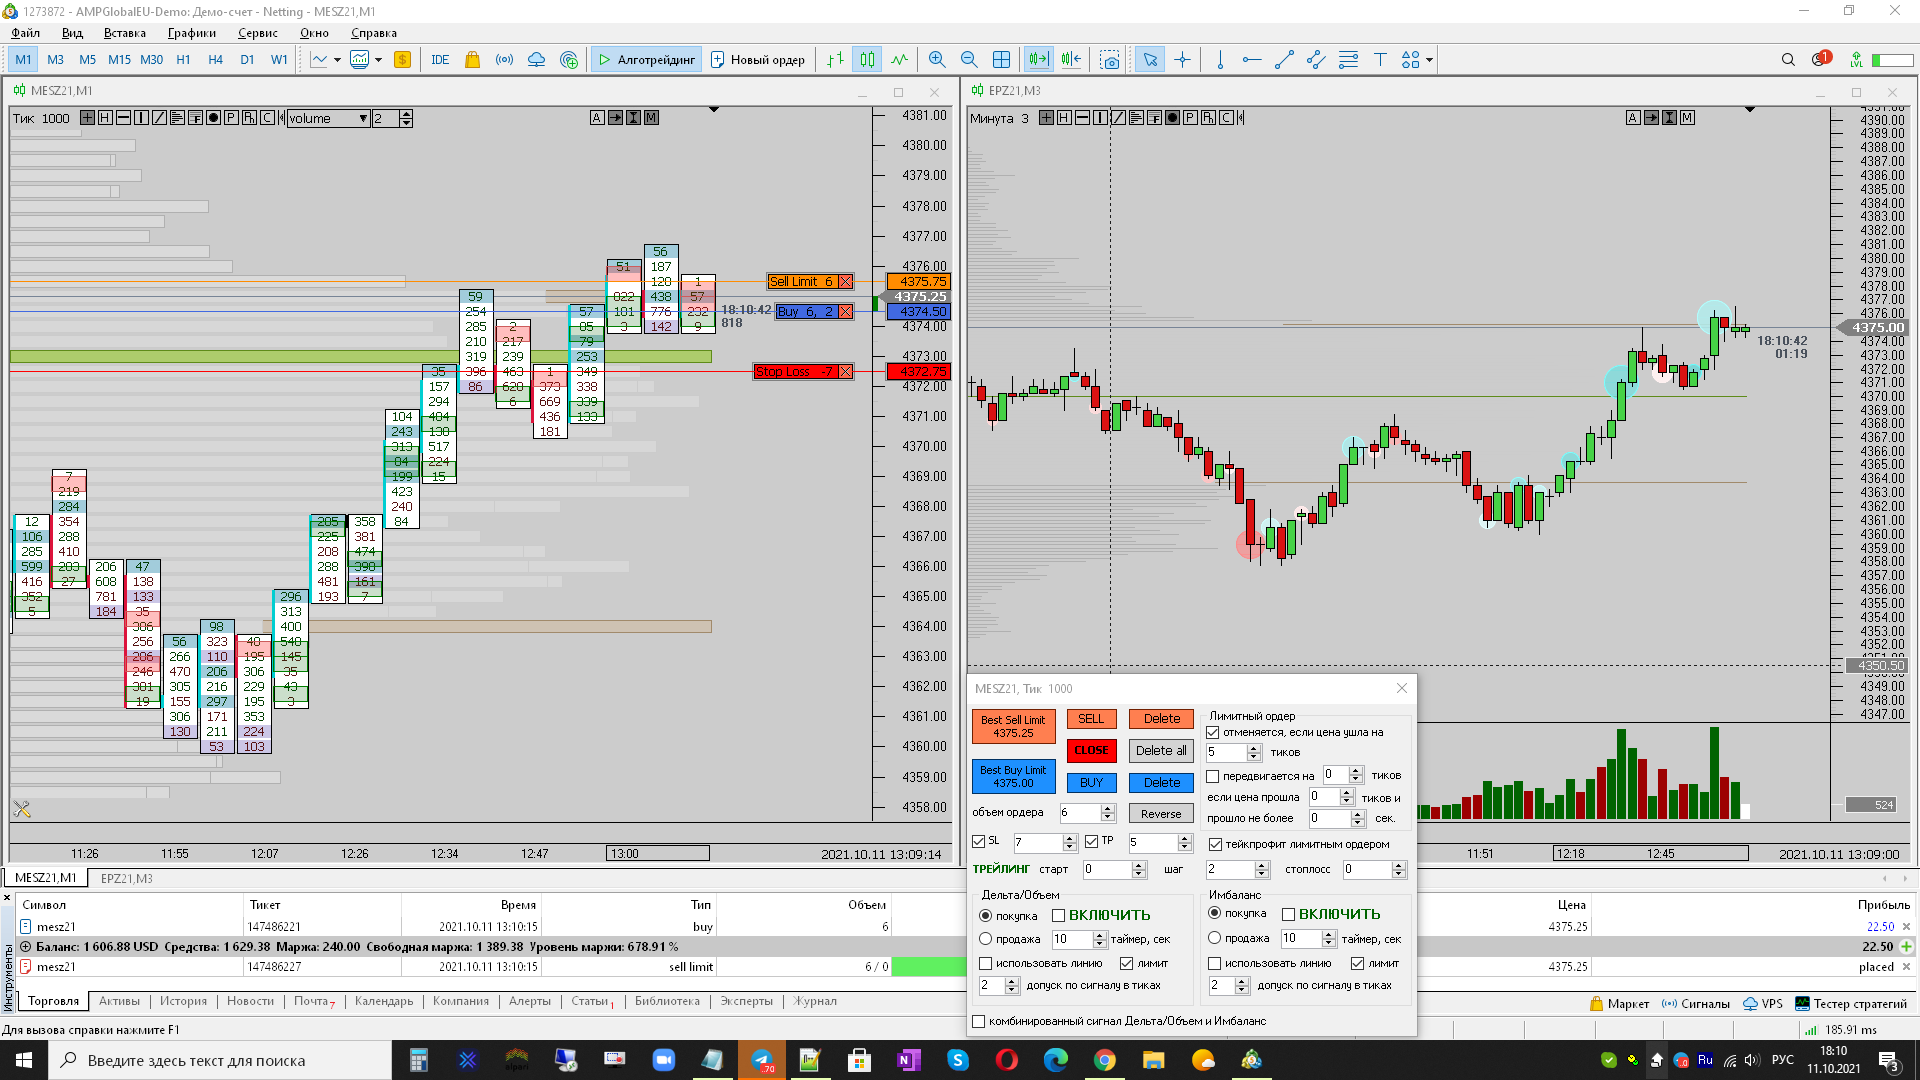Expand the graphical objects dropdown arrow
The height and width of the screenshot is (1080, 1920).
1429,60
